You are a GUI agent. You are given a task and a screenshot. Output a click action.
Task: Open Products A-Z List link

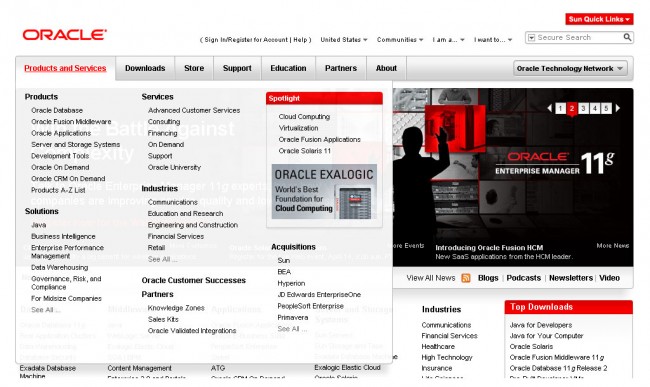pos(58,190)
